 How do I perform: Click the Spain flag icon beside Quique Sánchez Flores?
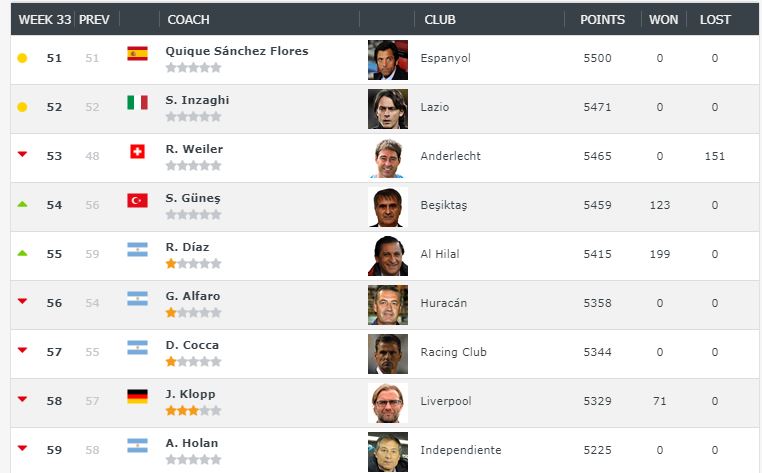pyautogui.click(x=138, y=53)
